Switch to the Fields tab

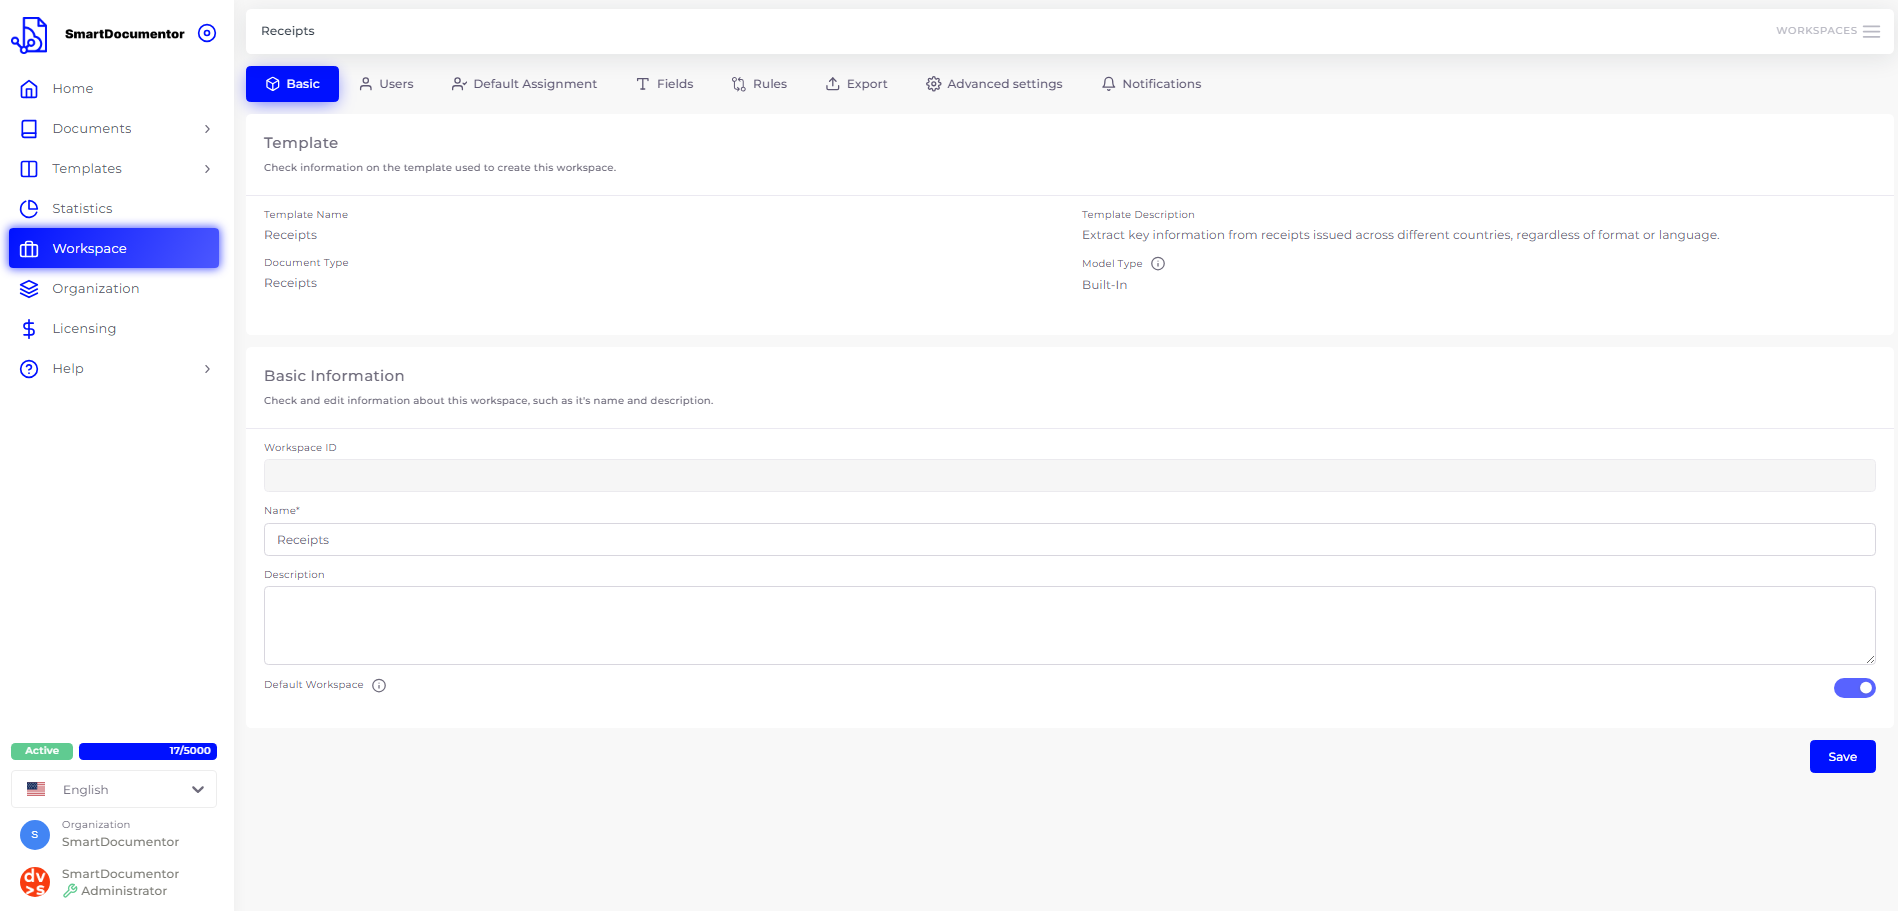pos(665,84)
